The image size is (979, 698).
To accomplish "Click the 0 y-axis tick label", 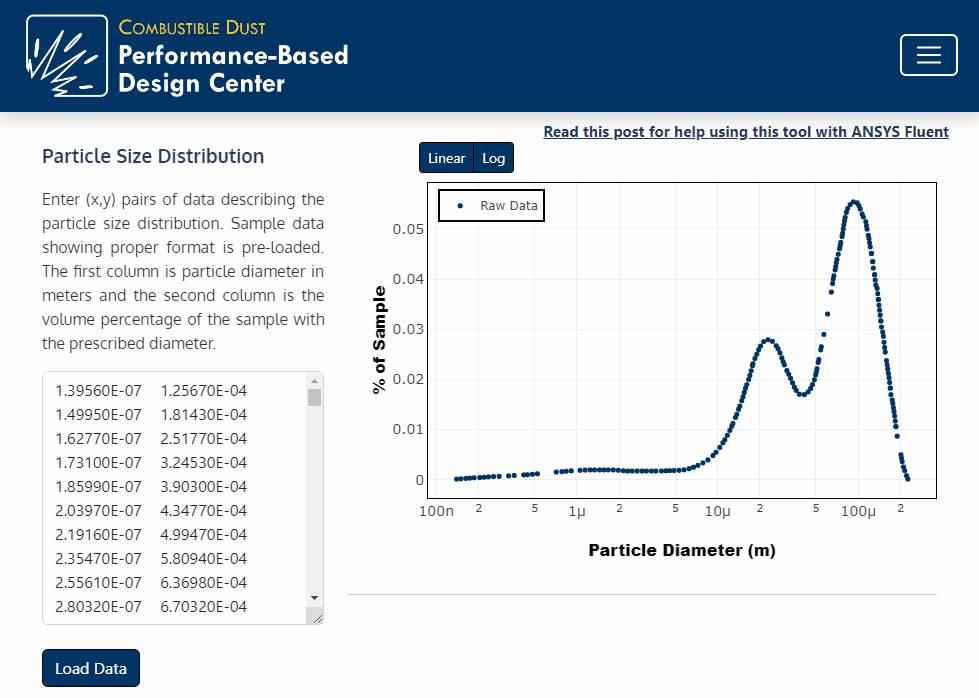I will (420, 480).
